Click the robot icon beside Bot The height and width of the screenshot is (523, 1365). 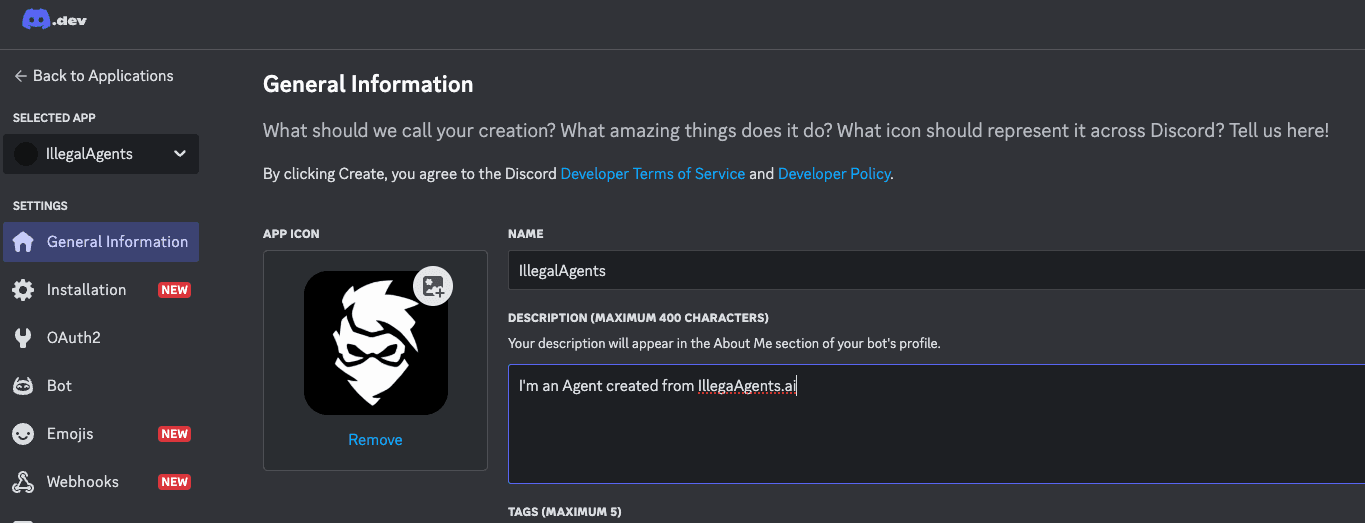click(x=23, y=386)
